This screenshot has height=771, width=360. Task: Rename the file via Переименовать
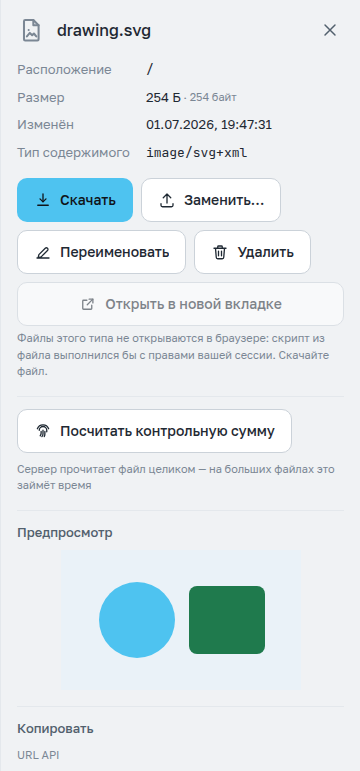pos(101,252)
